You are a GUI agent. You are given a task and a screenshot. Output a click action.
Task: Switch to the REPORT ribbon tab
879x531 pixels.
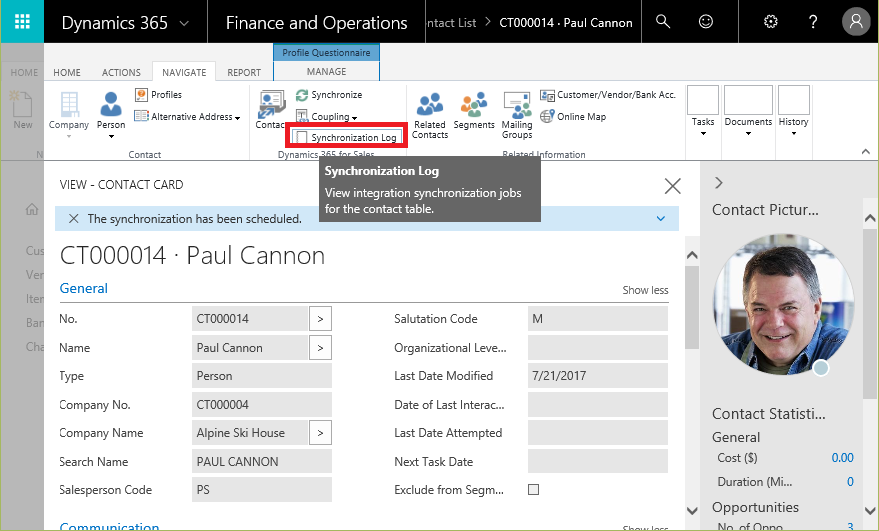coord(244,72)
